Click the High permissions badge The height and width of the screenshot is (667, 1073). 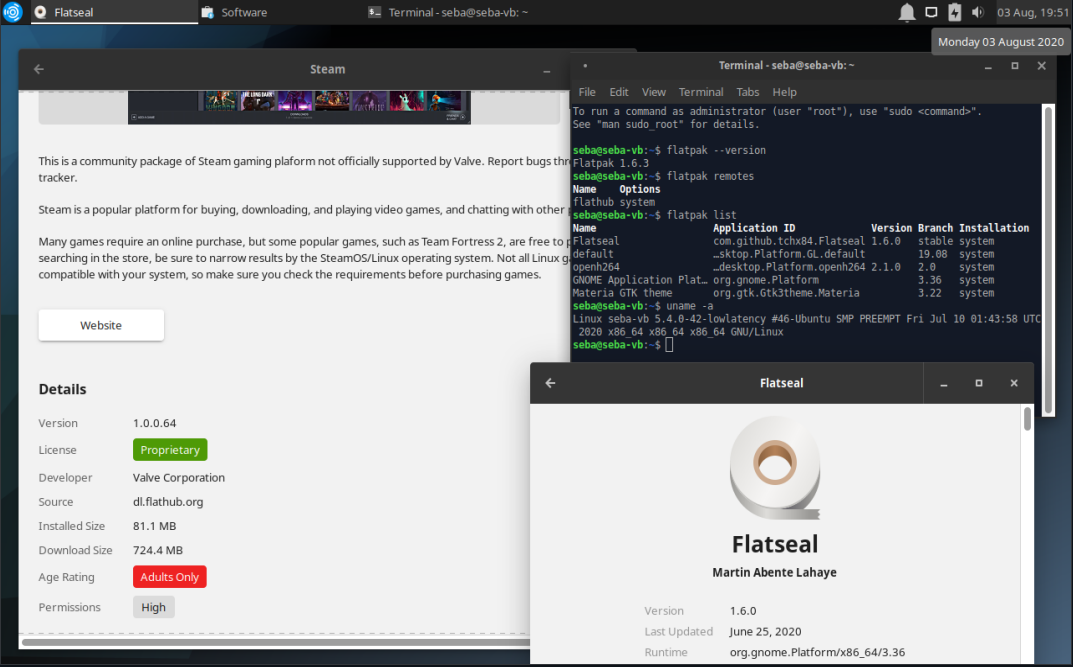tap(153, 606)
